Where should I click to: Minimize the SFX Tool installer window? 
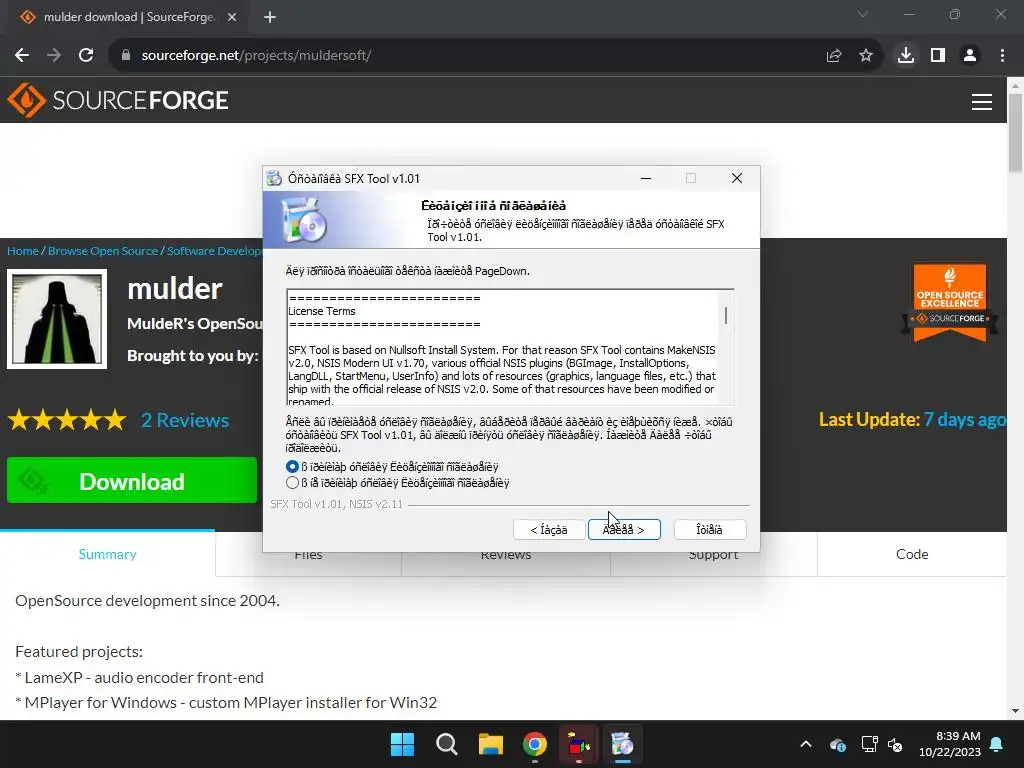[x=646, y=178]
